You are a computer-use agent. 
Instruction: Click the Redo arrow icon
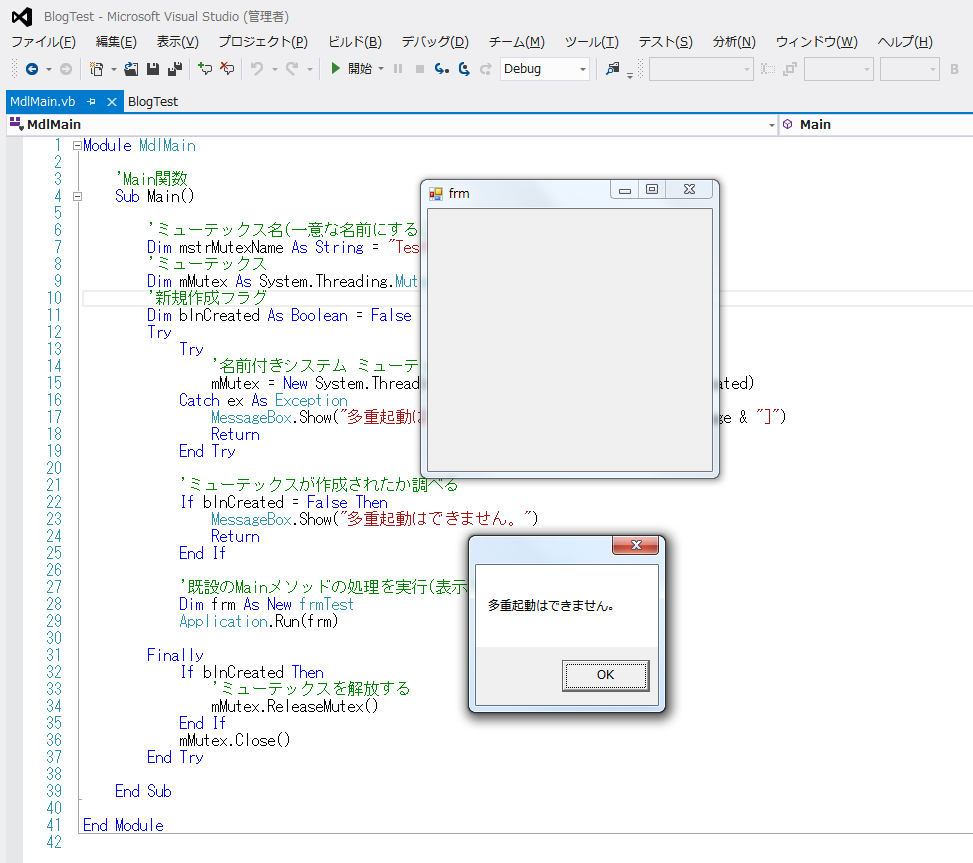[292, 69]
